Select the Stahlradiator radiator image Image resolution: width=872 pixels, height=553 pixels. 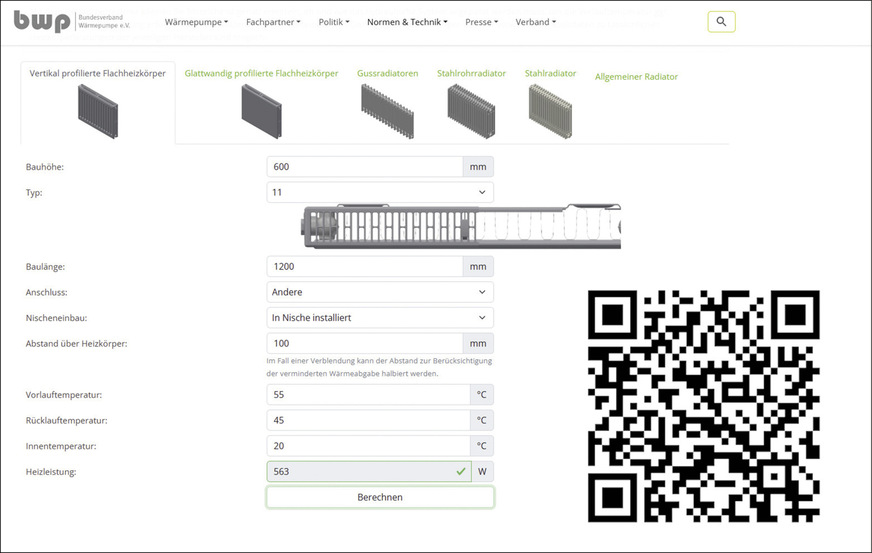pyautogui.click(x=551, y=108)
